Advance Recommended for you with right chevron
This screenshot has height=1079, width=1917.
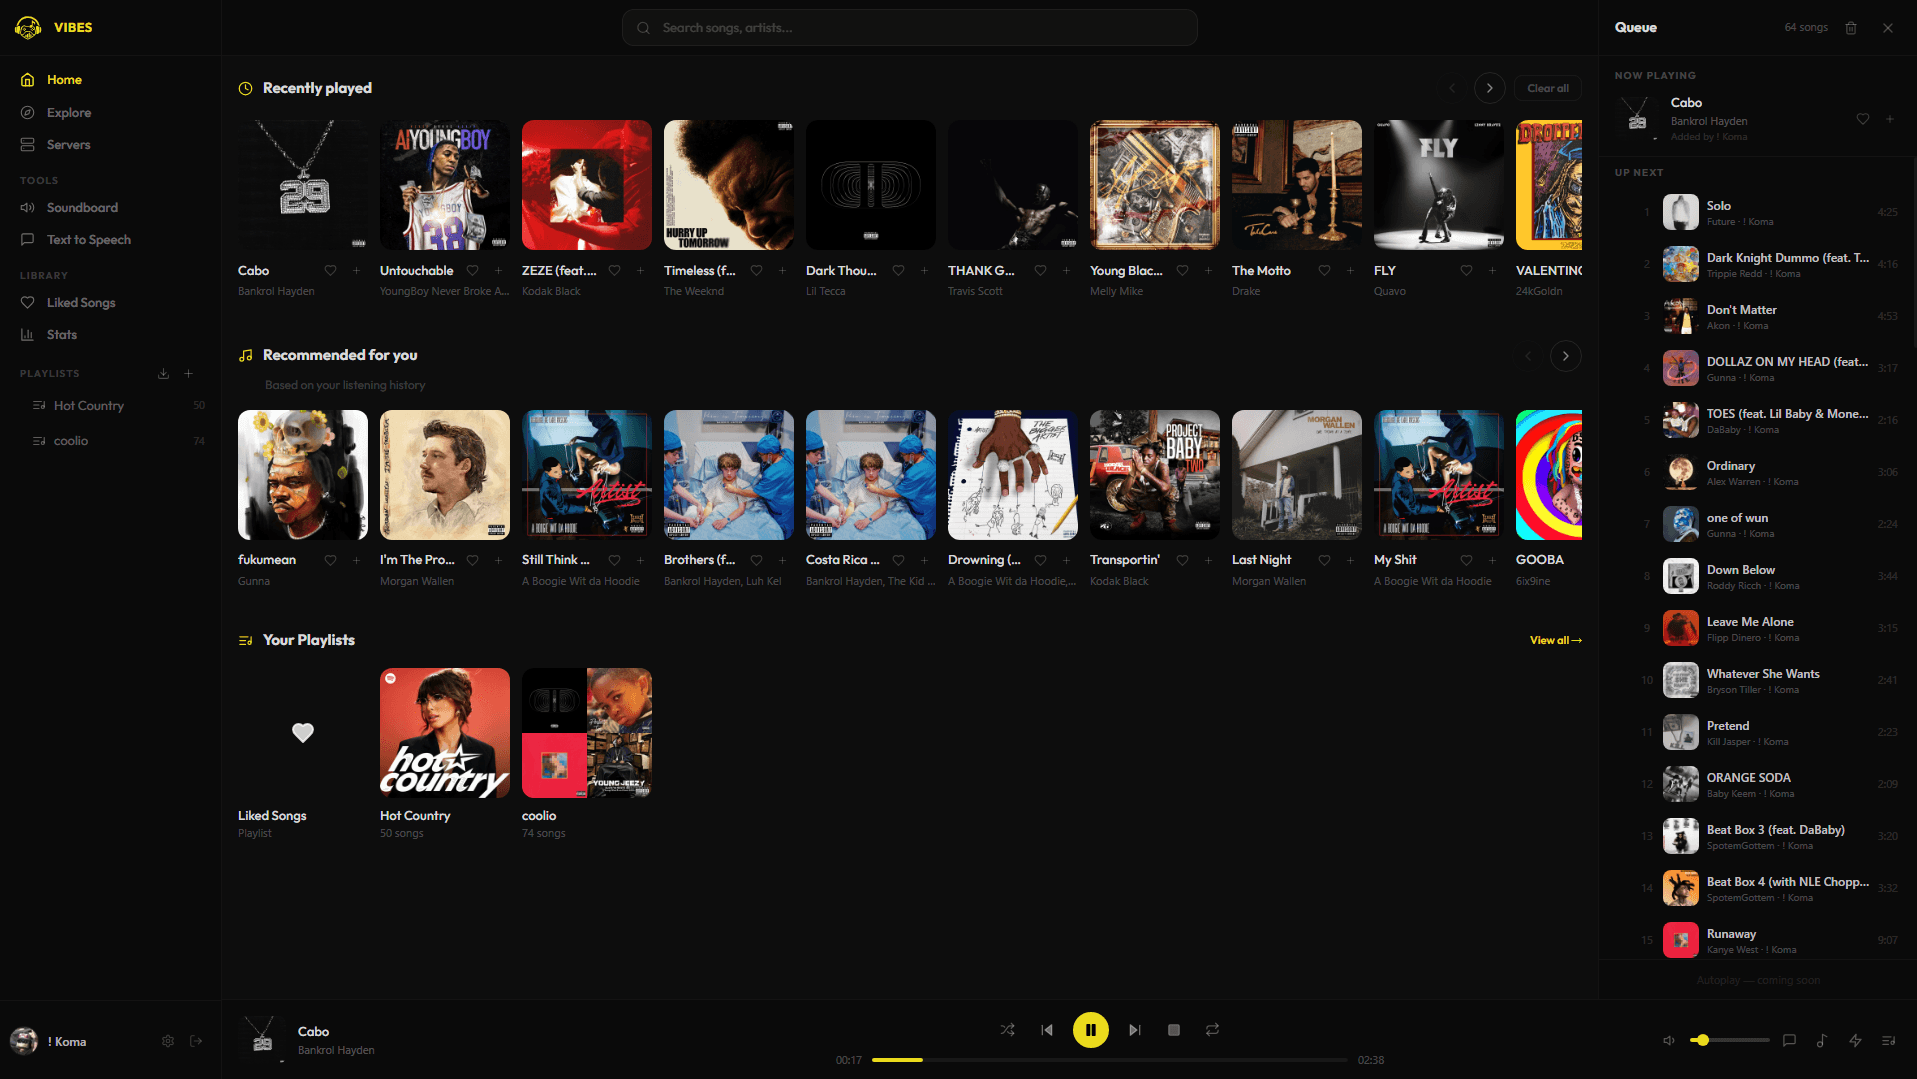click(1565, 355)
